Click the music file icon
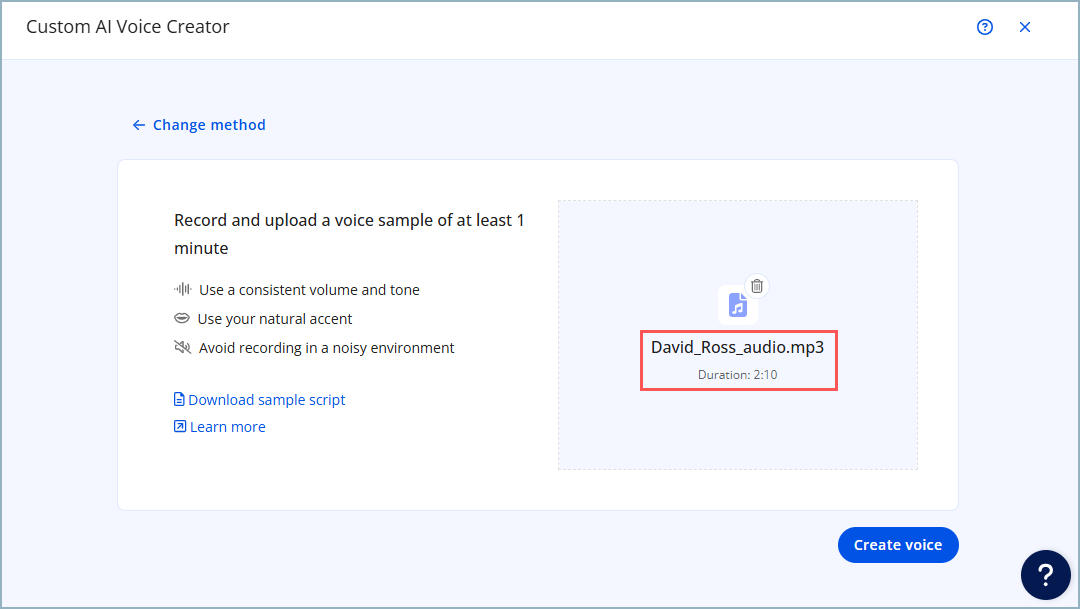The image size is (1080, 609). [738, 305]
